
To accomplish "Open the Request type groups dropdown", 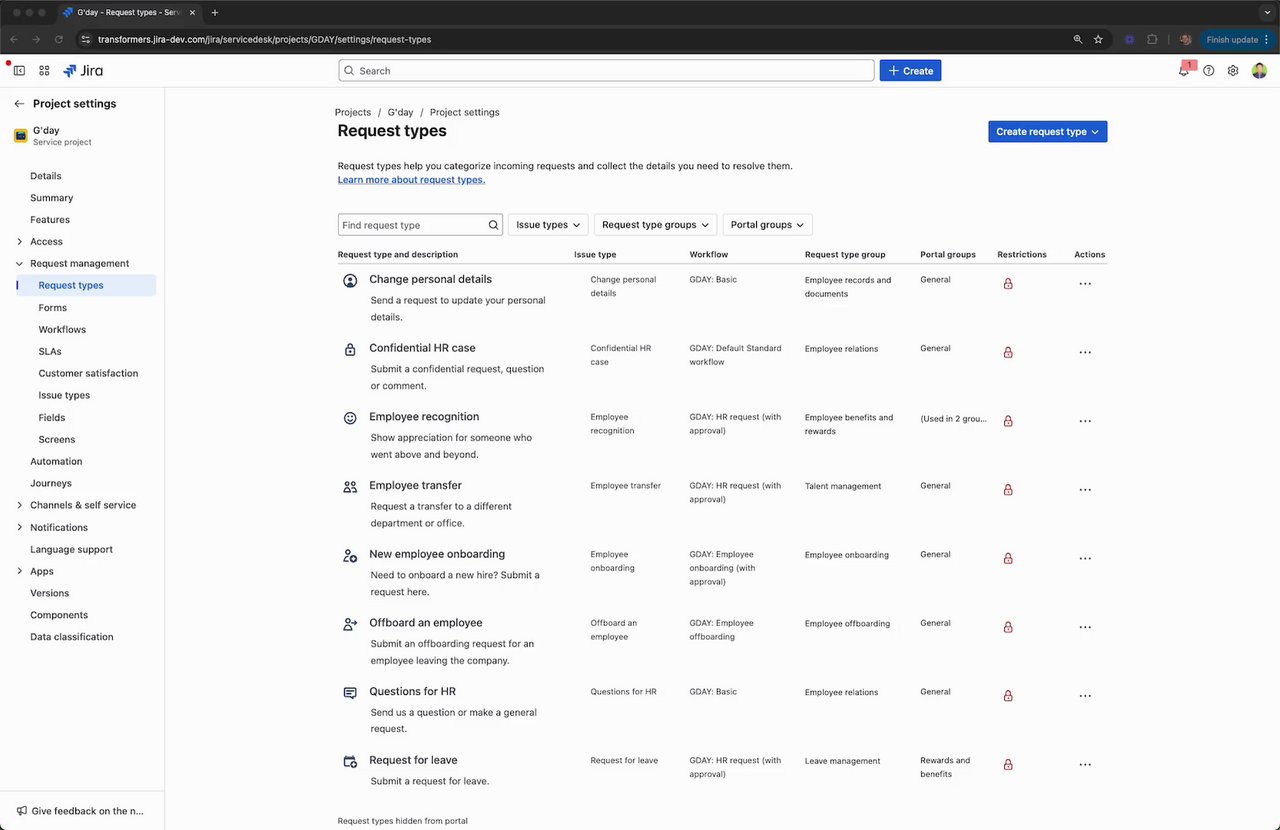I will click(655, 225).
